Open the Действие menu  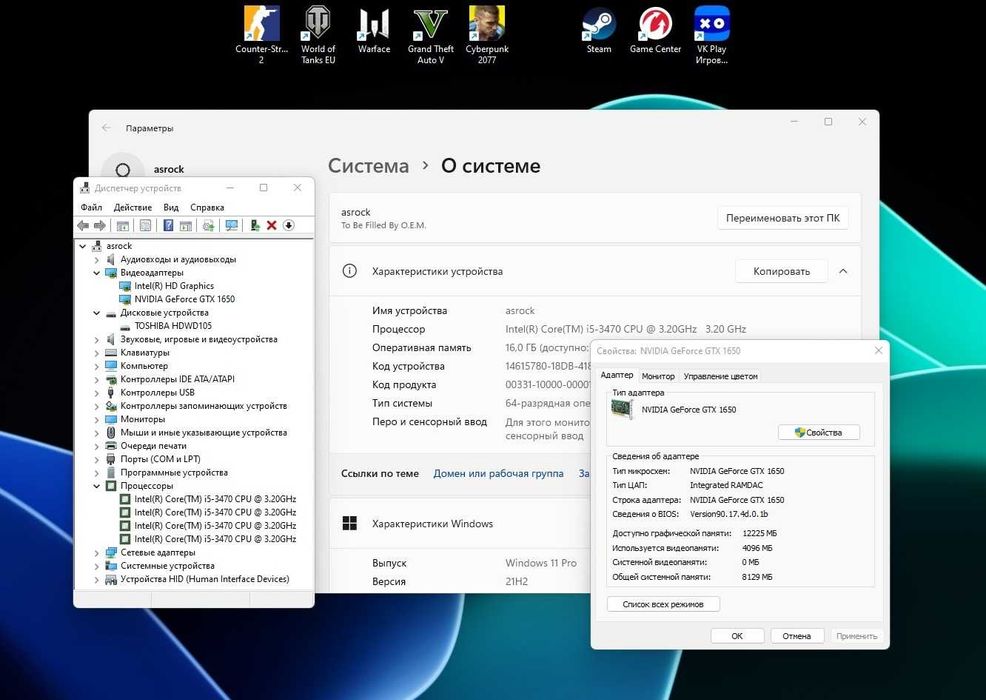pyautogui.click(x=133, y=207)
